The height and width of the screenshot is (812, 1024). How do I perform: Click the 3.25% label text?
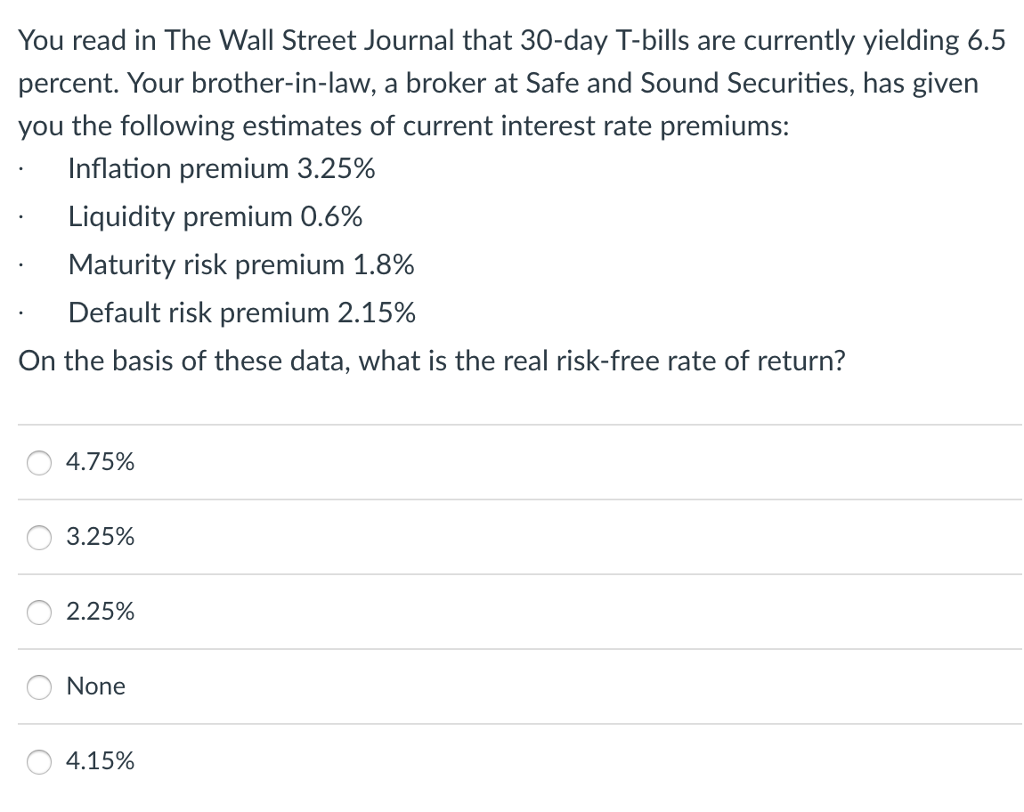[99, 537]
